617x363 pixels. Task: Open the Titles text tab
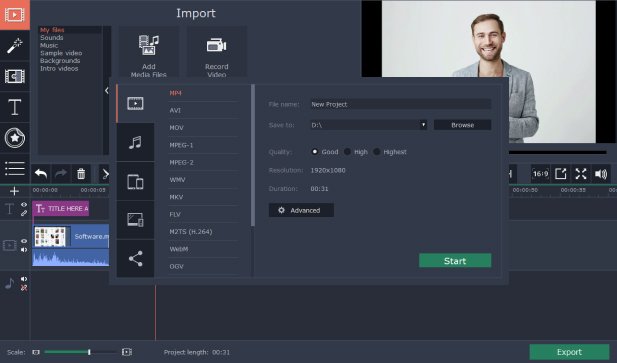15,107
